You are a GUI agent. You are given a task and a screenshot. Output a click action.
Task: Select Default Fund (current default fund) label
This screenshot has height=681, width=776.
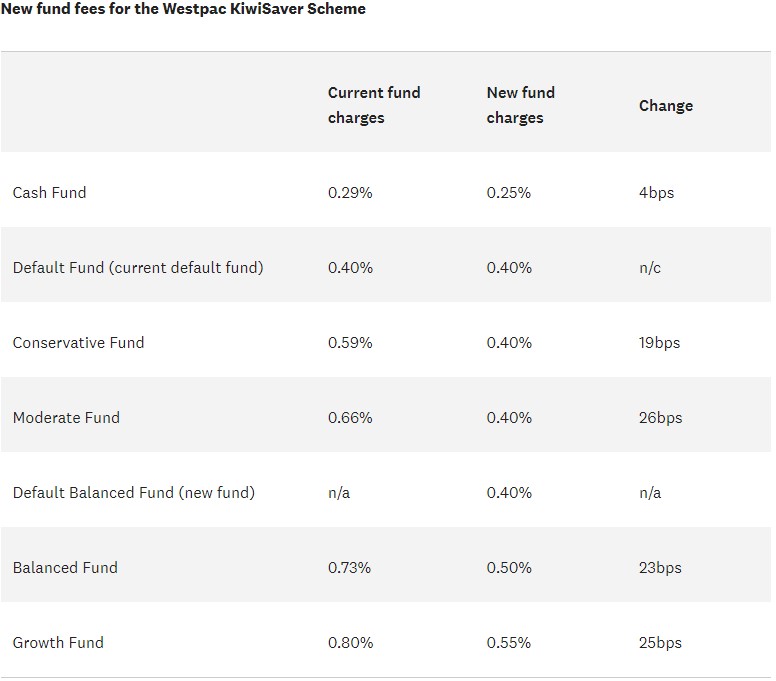pyautogui.click(x=138, y=268)
